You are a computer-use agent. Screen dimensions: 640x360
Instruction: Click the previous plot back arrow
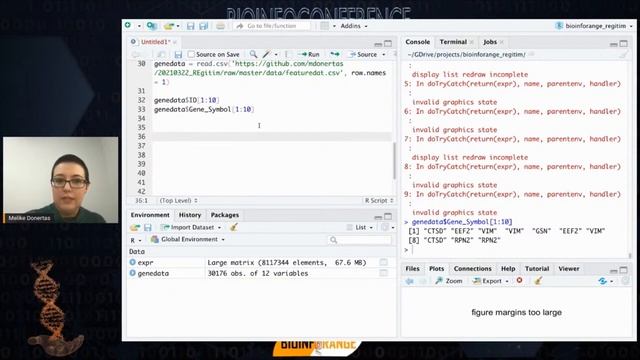[409, 281]
